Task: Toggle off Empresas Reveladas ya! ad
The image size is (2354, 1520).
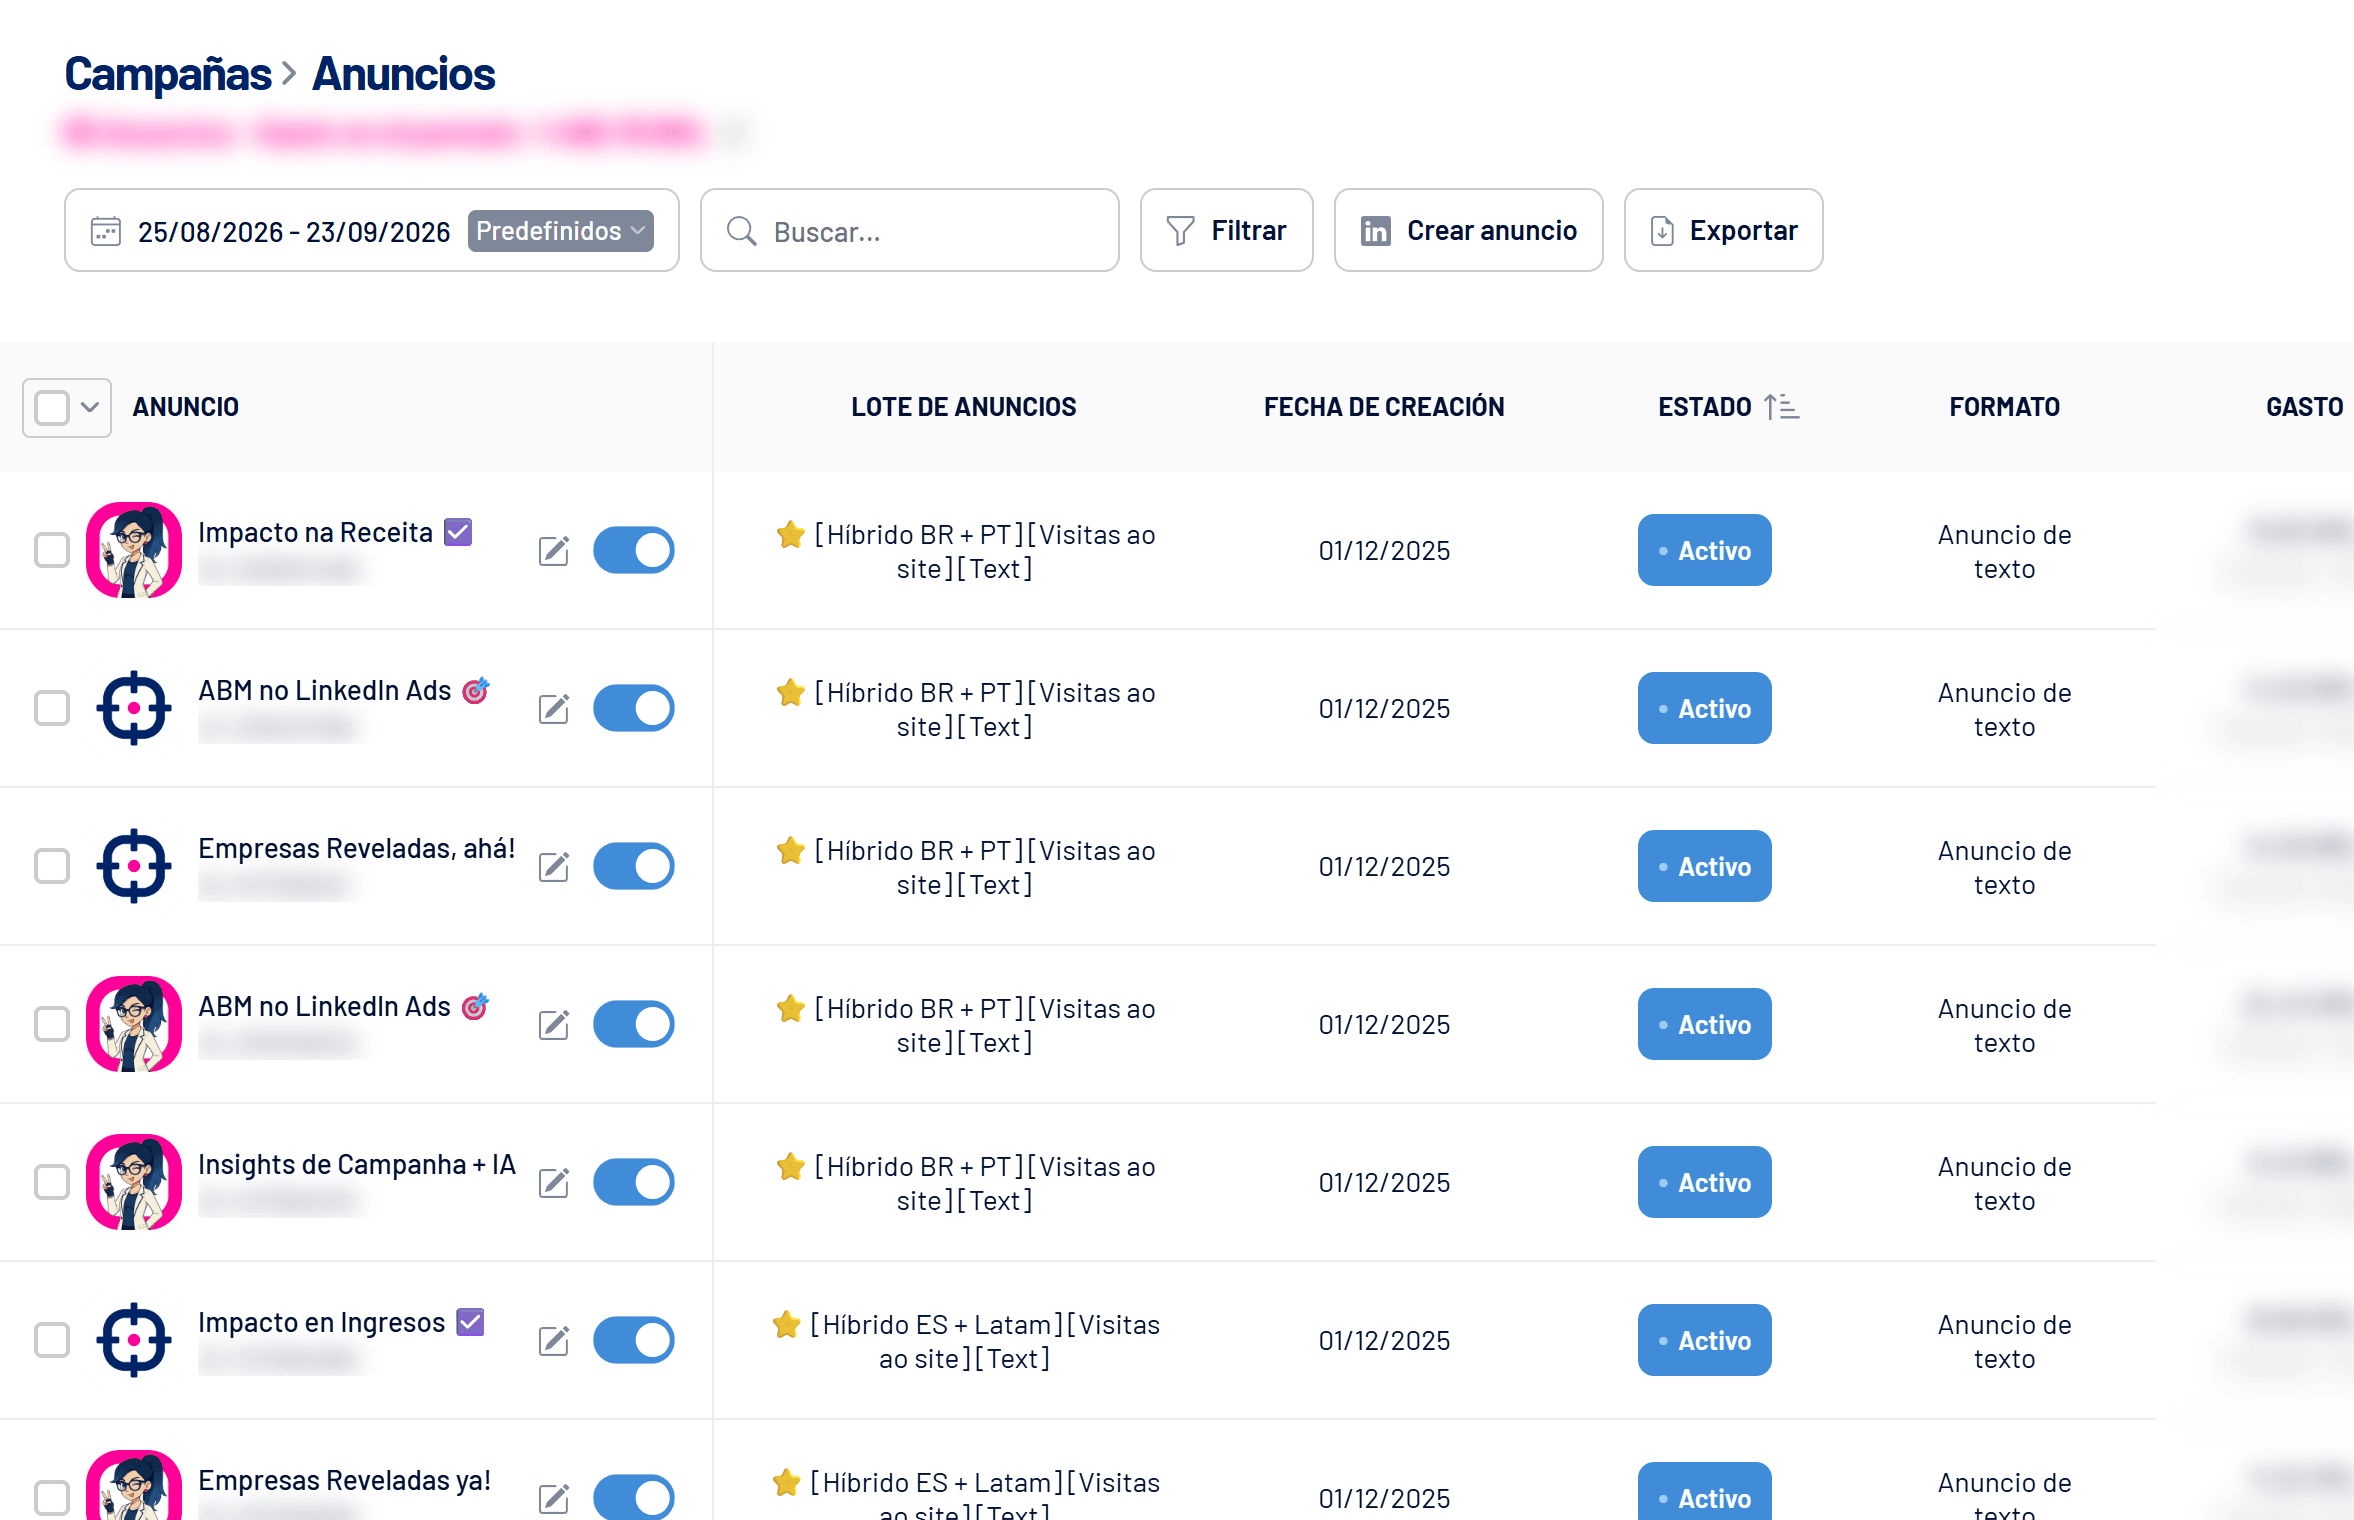Action: tap(634, 1497)
